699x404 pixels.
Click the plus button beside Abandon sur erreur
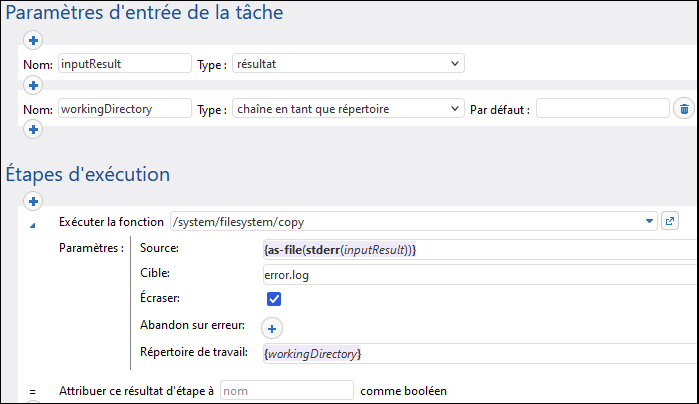click(x=273, y=327)
